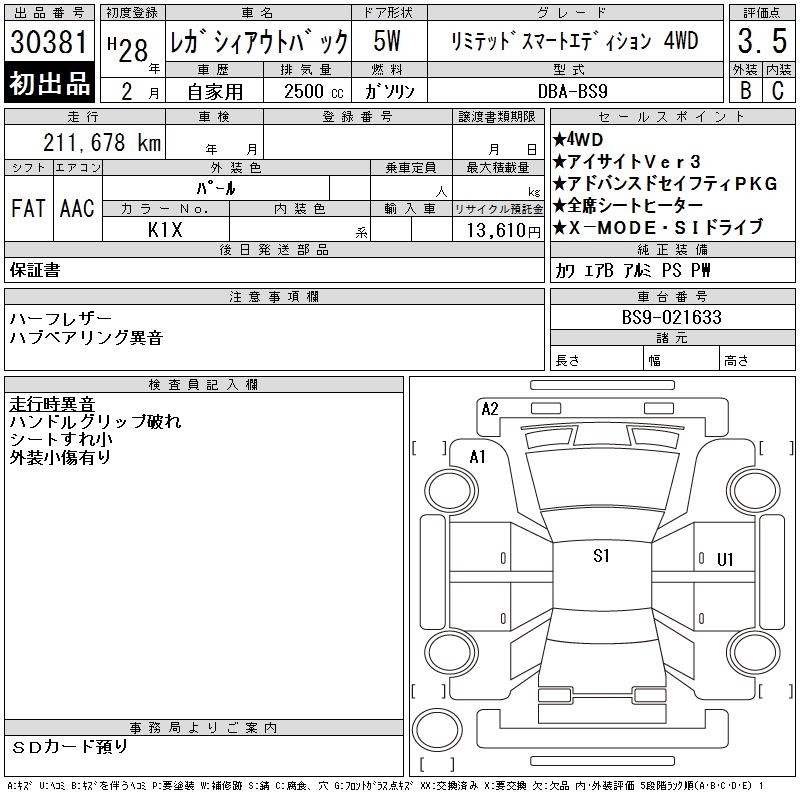Click the ★全席シートヒーター line

coord(628,206)
